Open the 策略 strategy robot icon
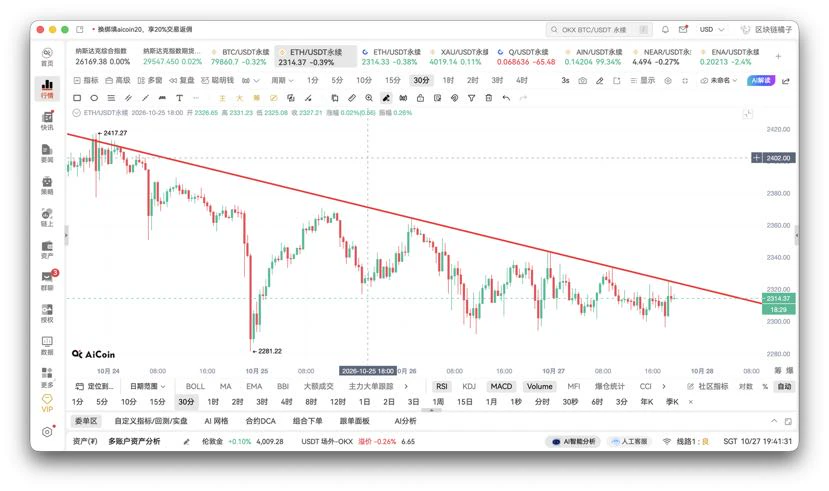 click(47, 185)
